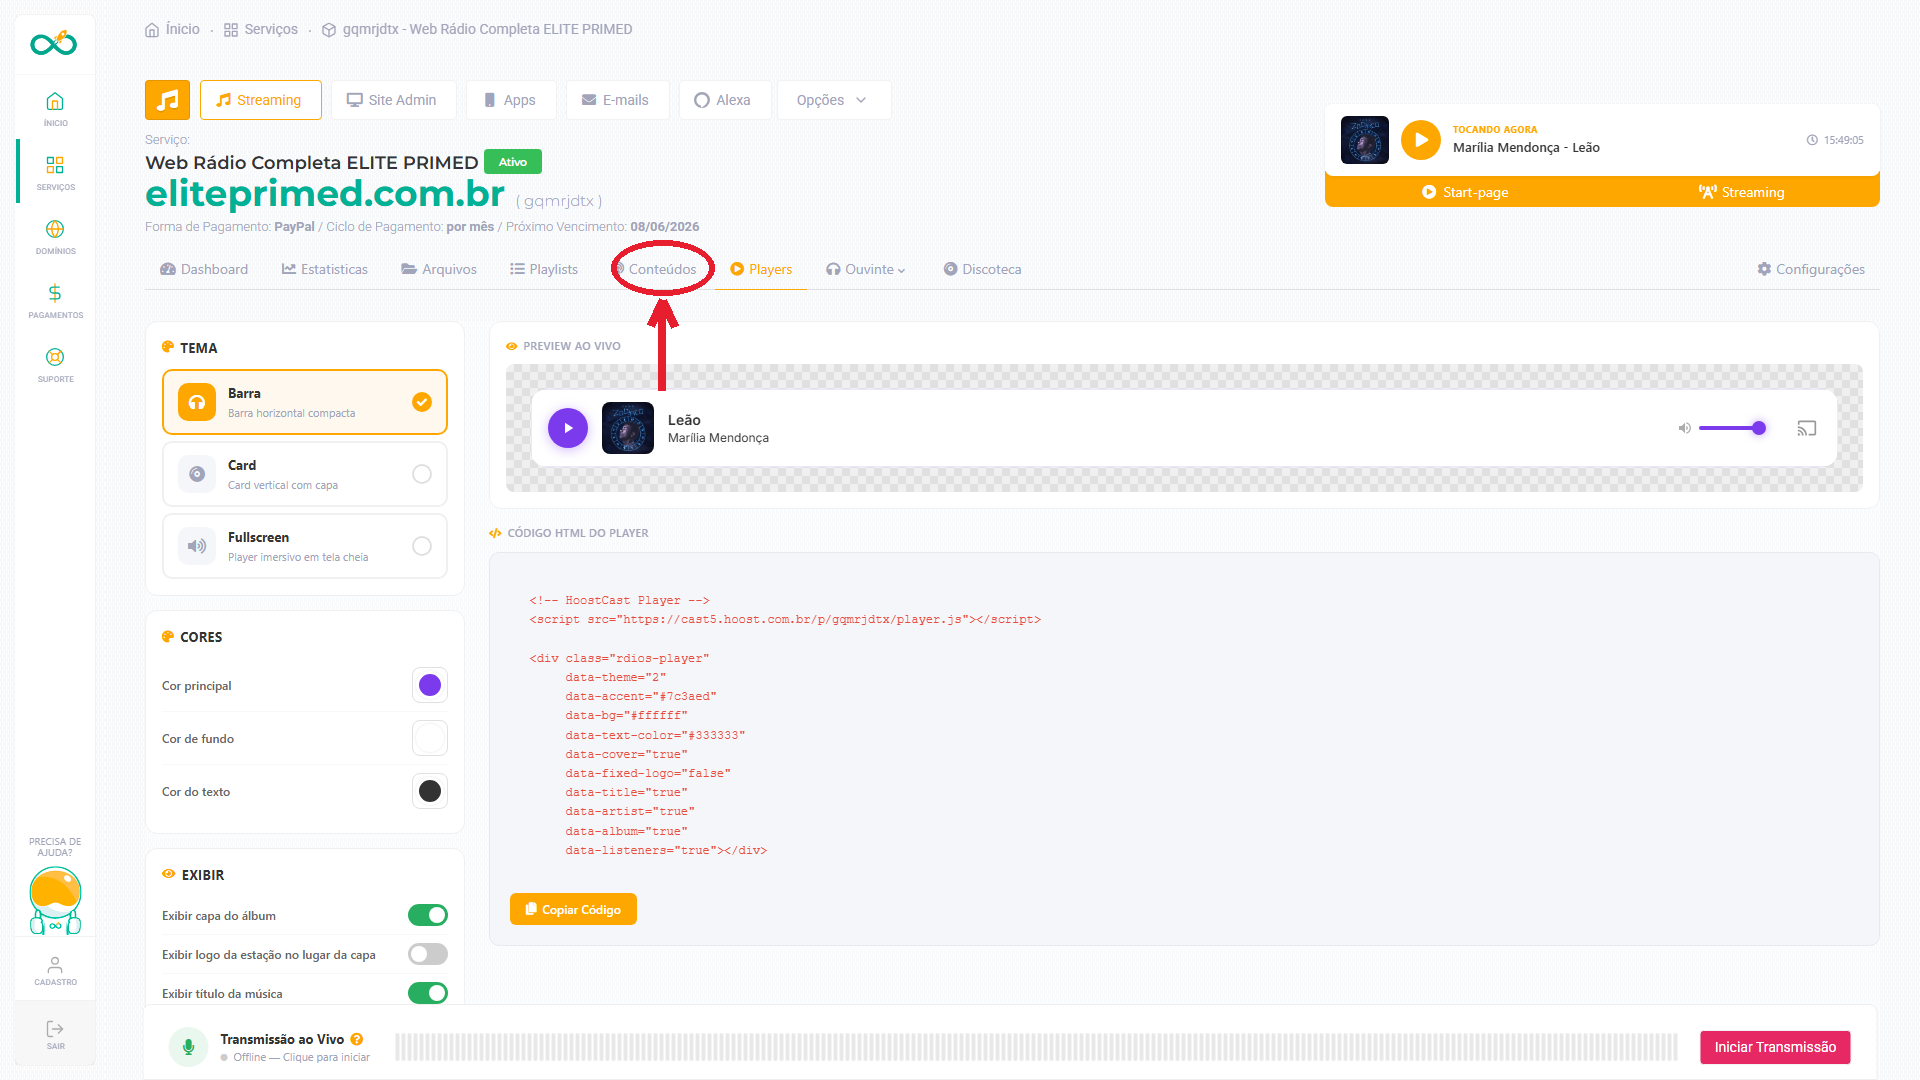Click the Start-page button
The width and height of the screenshot is (1920, 1080).
1465,192
